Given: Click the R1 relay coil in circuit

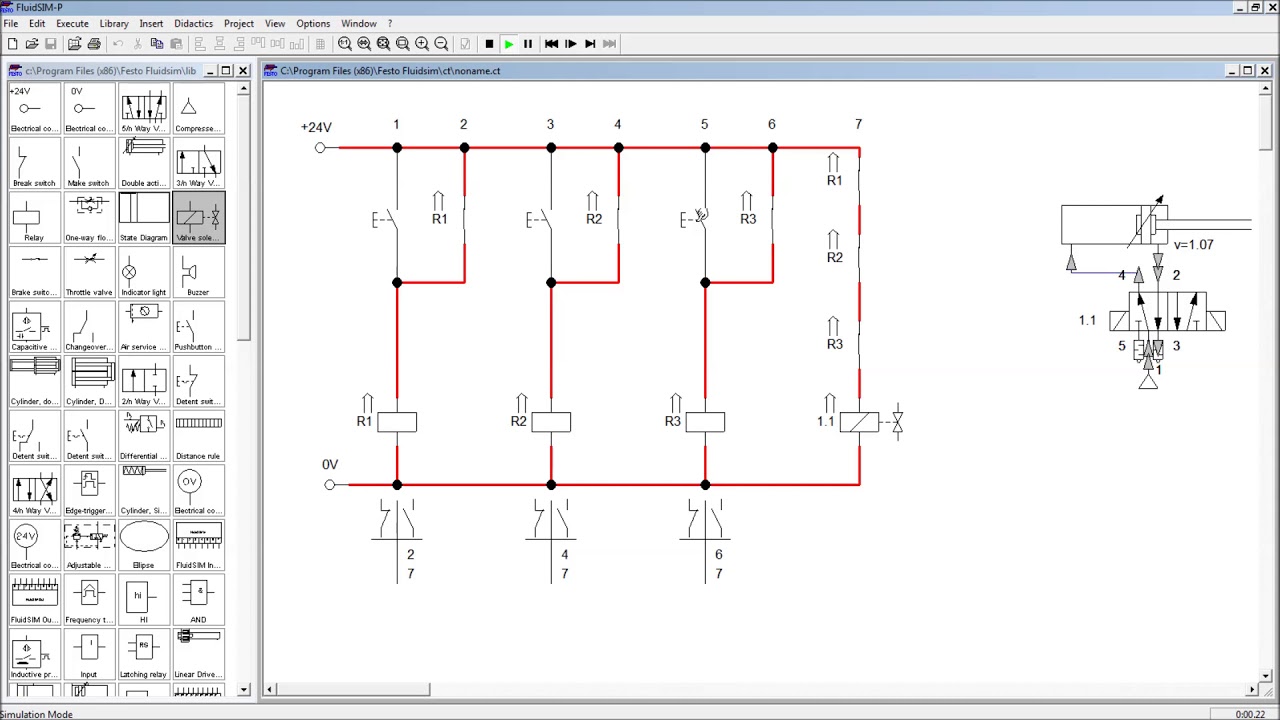Looking at the screenshot, I should point(397,422).
